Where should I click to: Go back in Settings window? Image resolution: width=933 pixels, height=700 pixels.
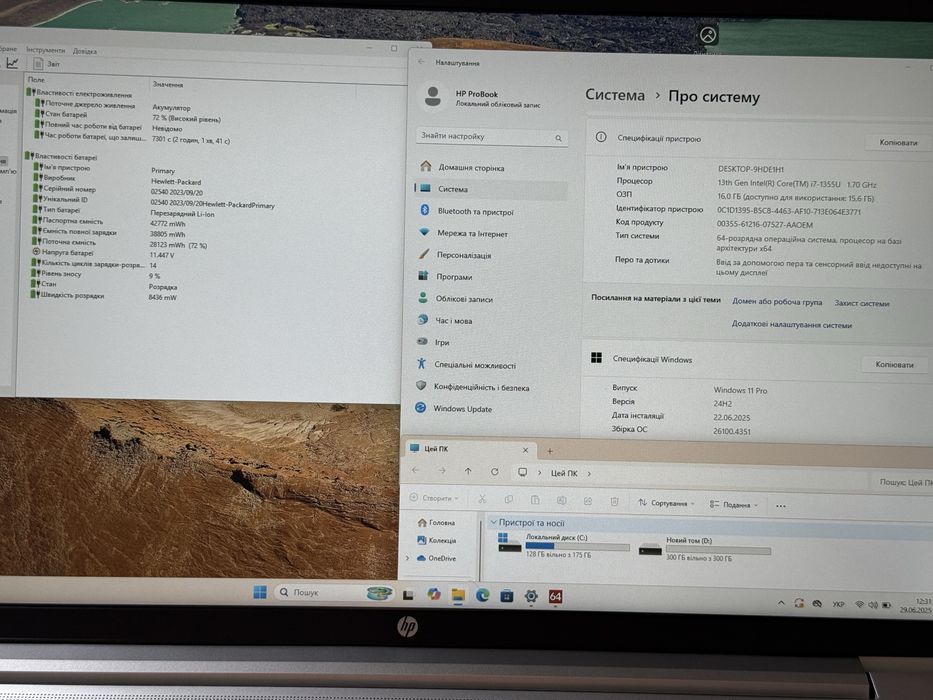tap(421, 61)
